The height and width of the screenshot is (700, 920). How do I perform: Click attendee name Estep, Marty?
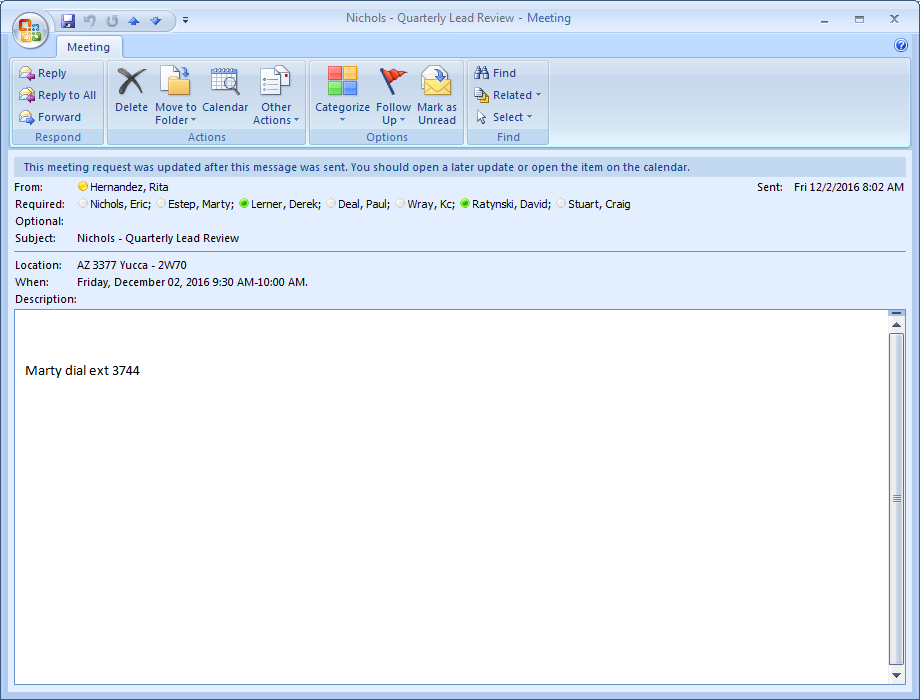[199, 204]
